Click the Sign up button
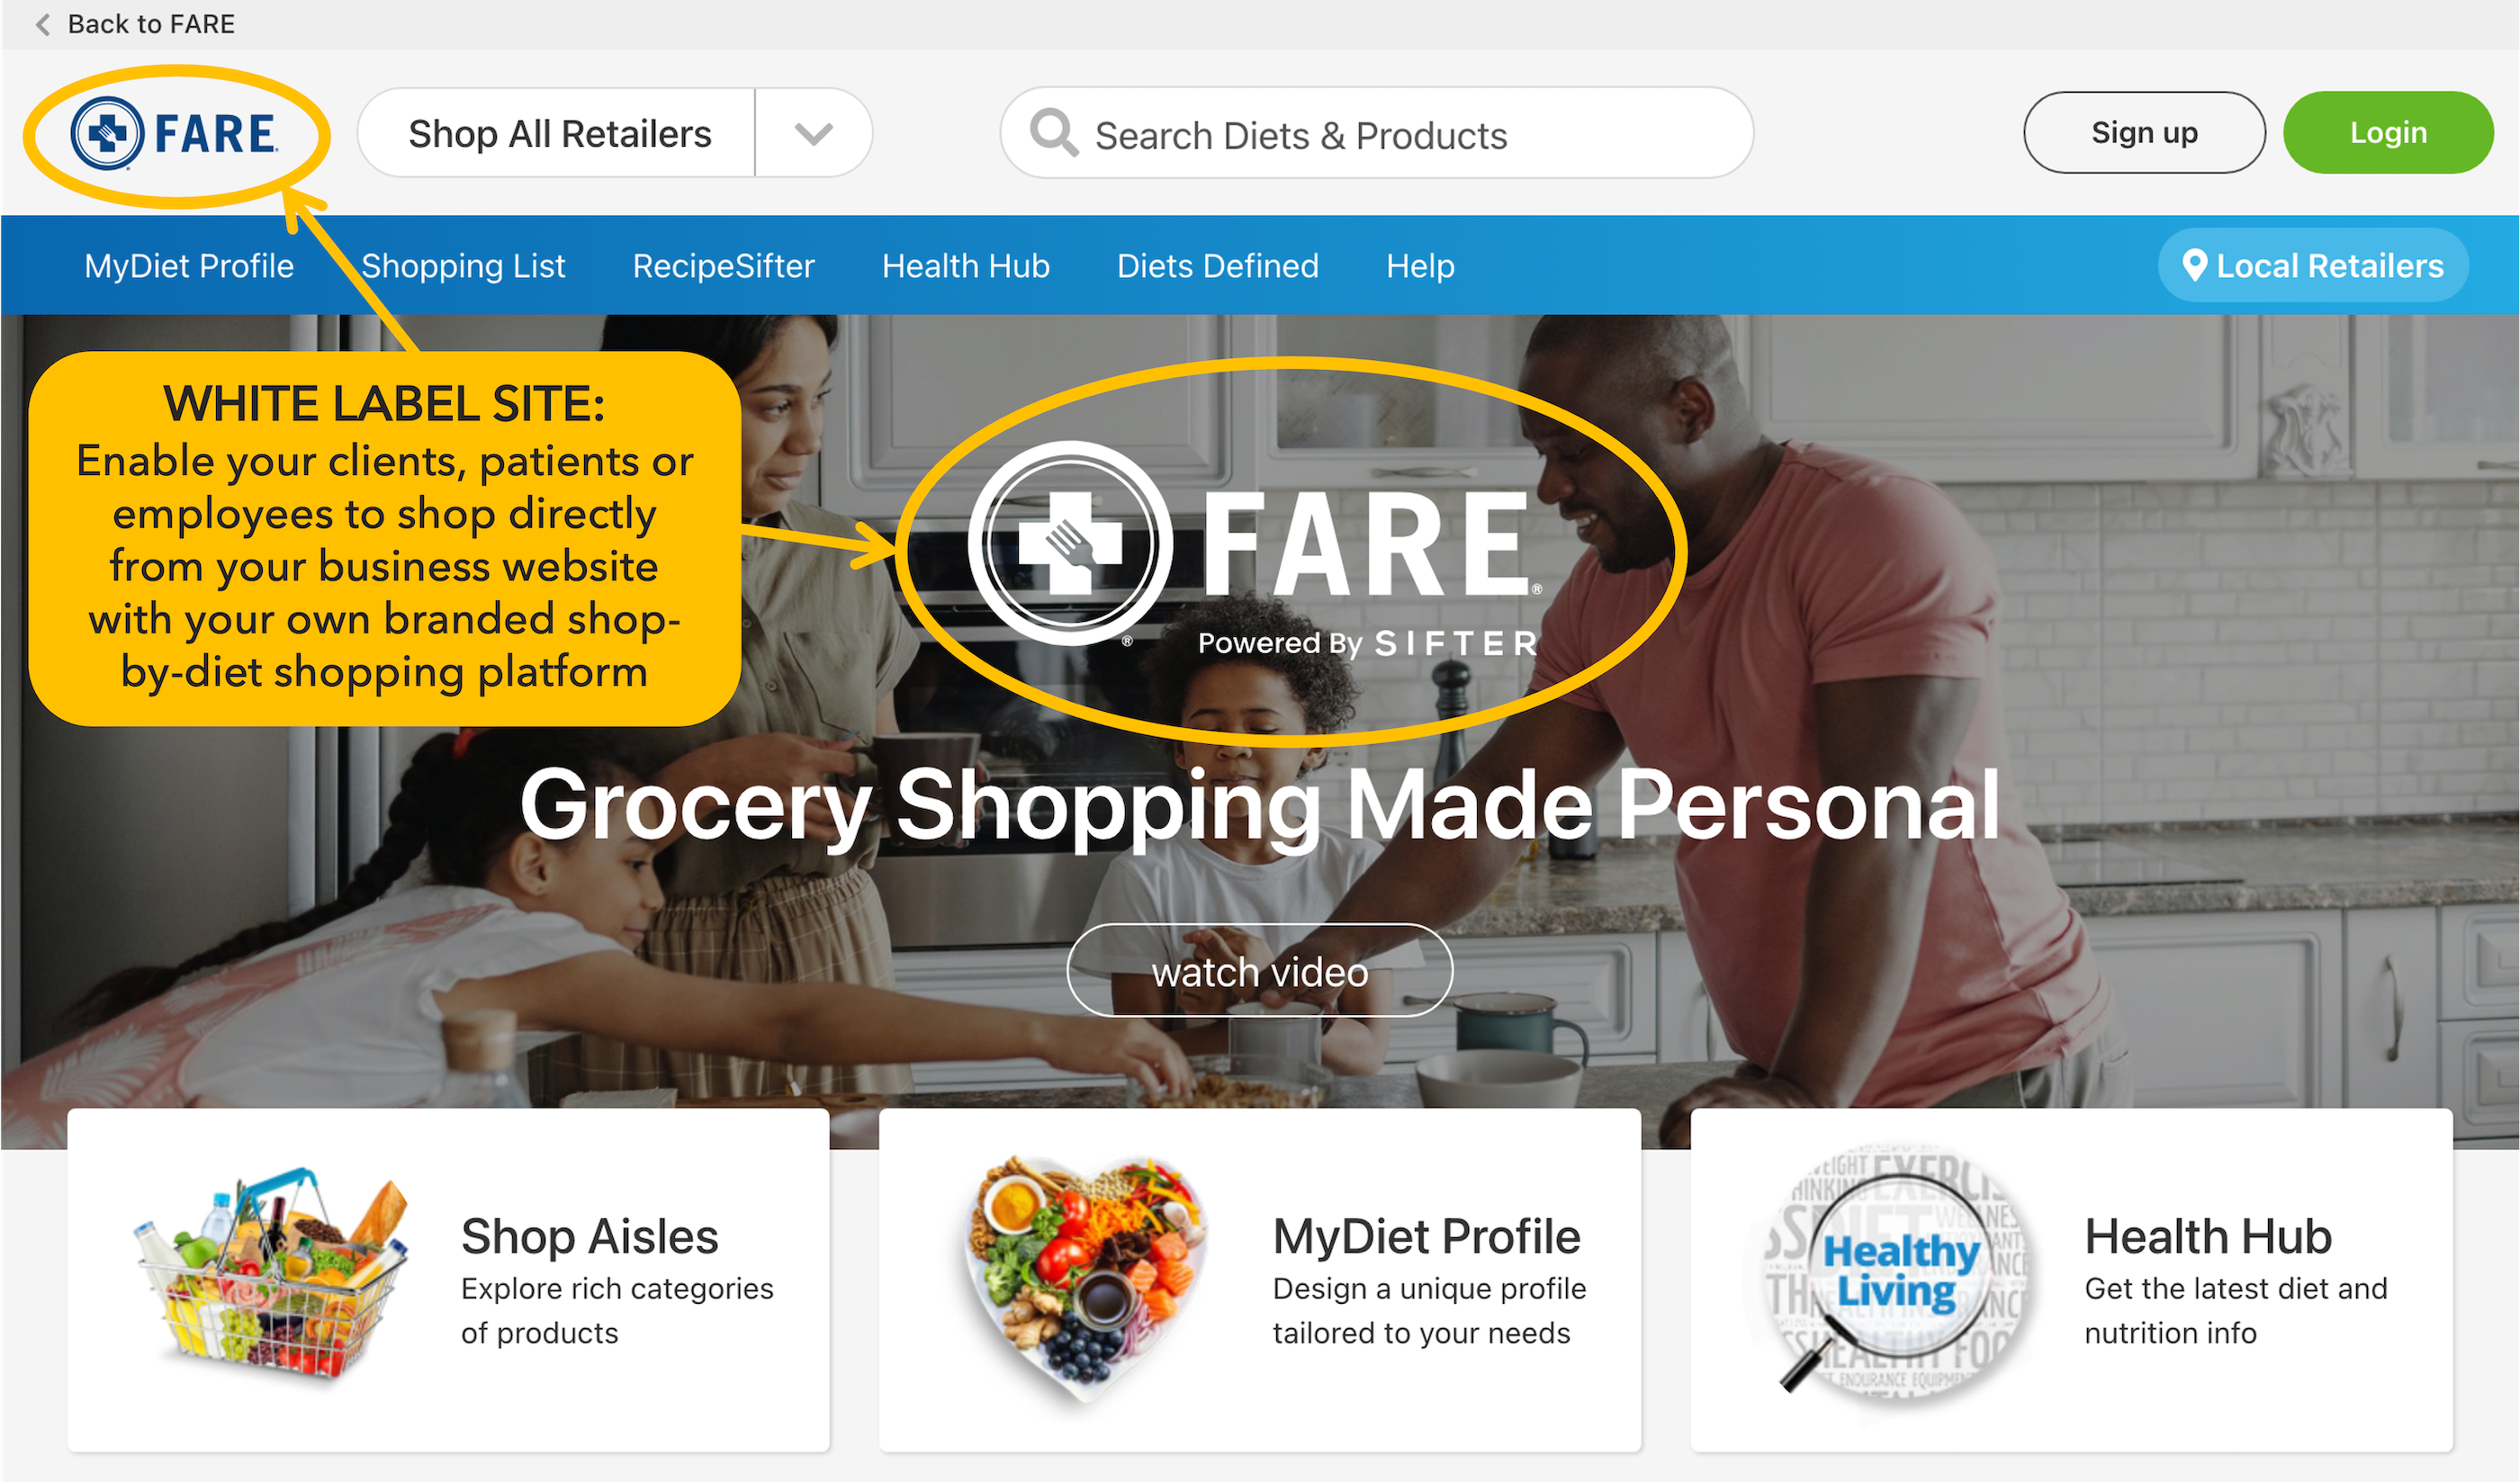 (2144, 133)
